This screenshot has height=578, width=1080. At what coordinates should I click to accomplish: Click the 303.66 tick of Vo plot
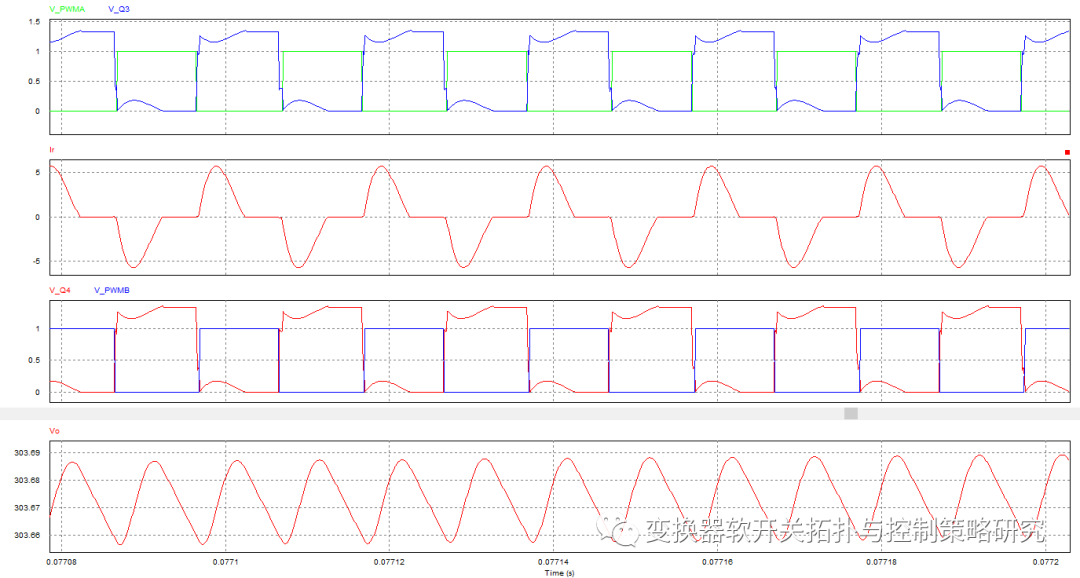[27, 535]
